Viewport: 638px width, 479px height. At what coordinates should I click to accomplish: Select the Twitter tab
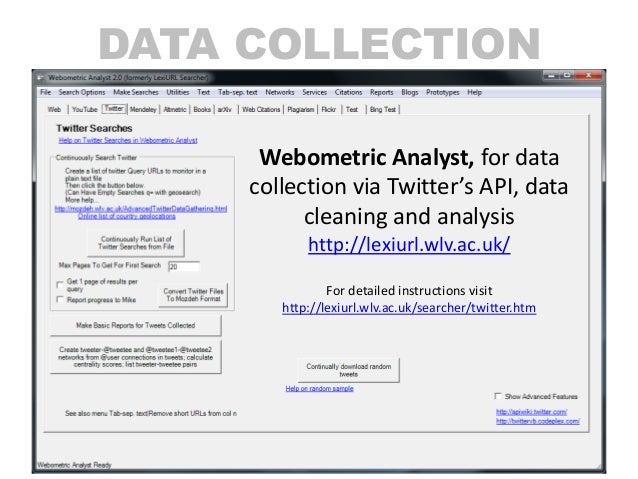(114, 109)
